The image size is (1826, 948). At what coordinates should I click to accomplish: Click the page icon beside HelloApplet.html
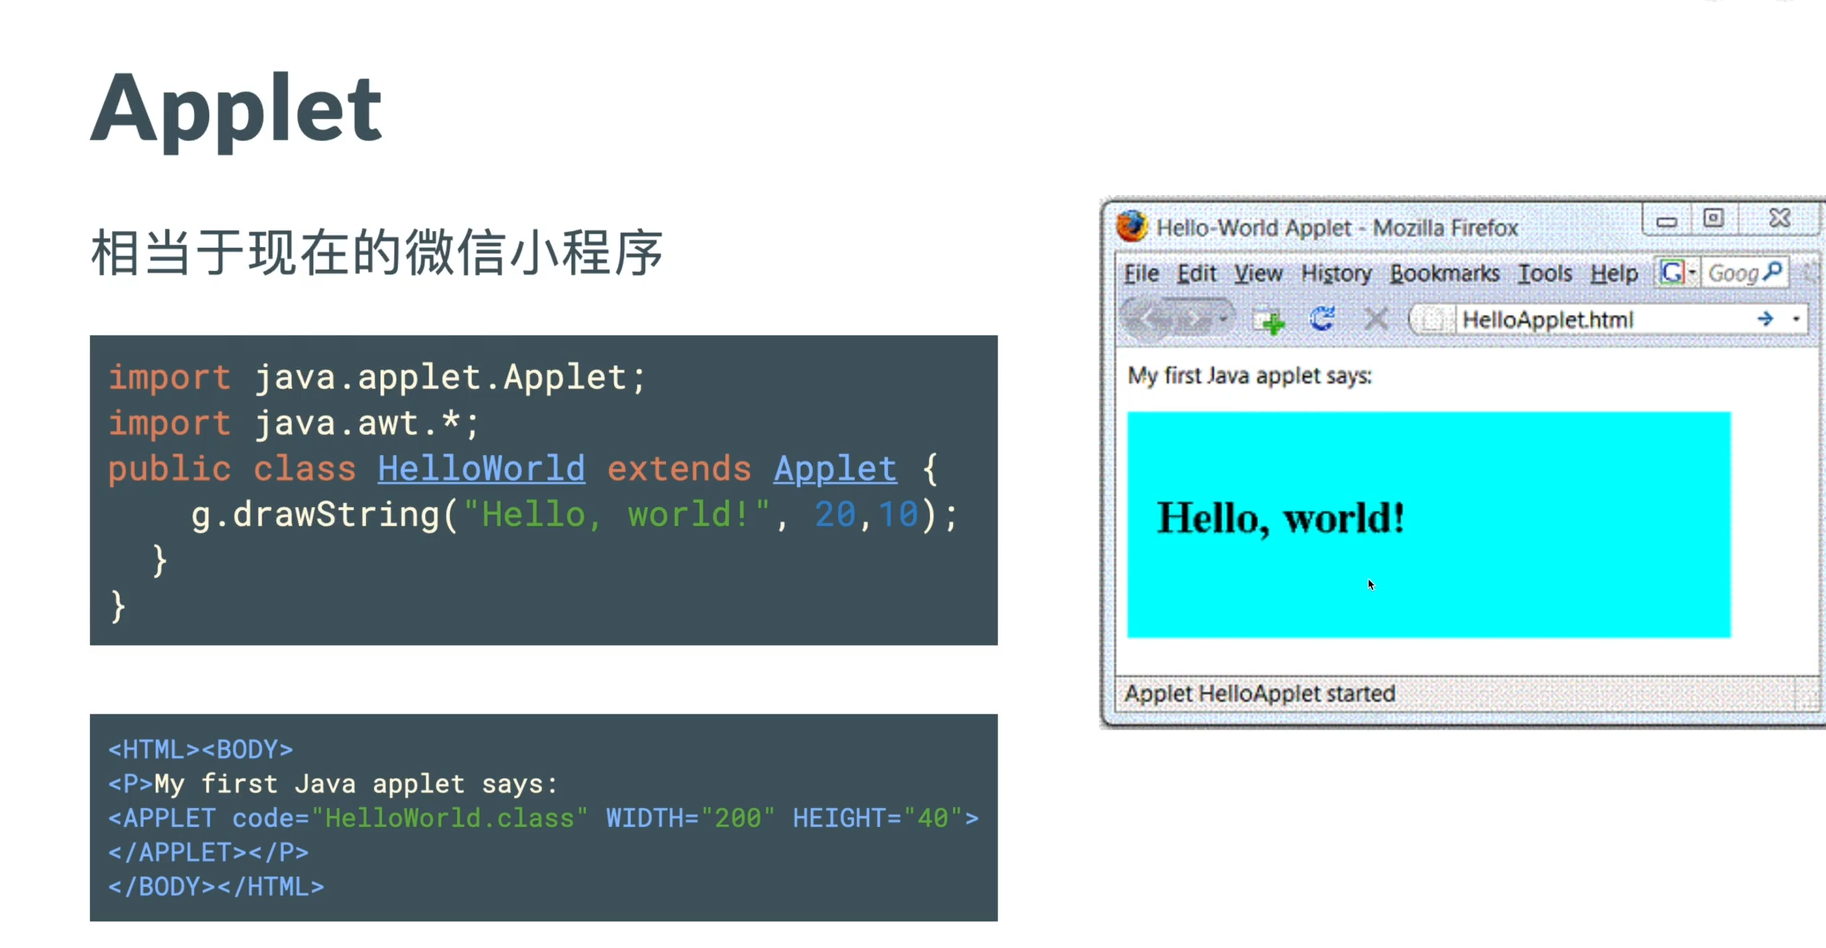(1432, 320)
